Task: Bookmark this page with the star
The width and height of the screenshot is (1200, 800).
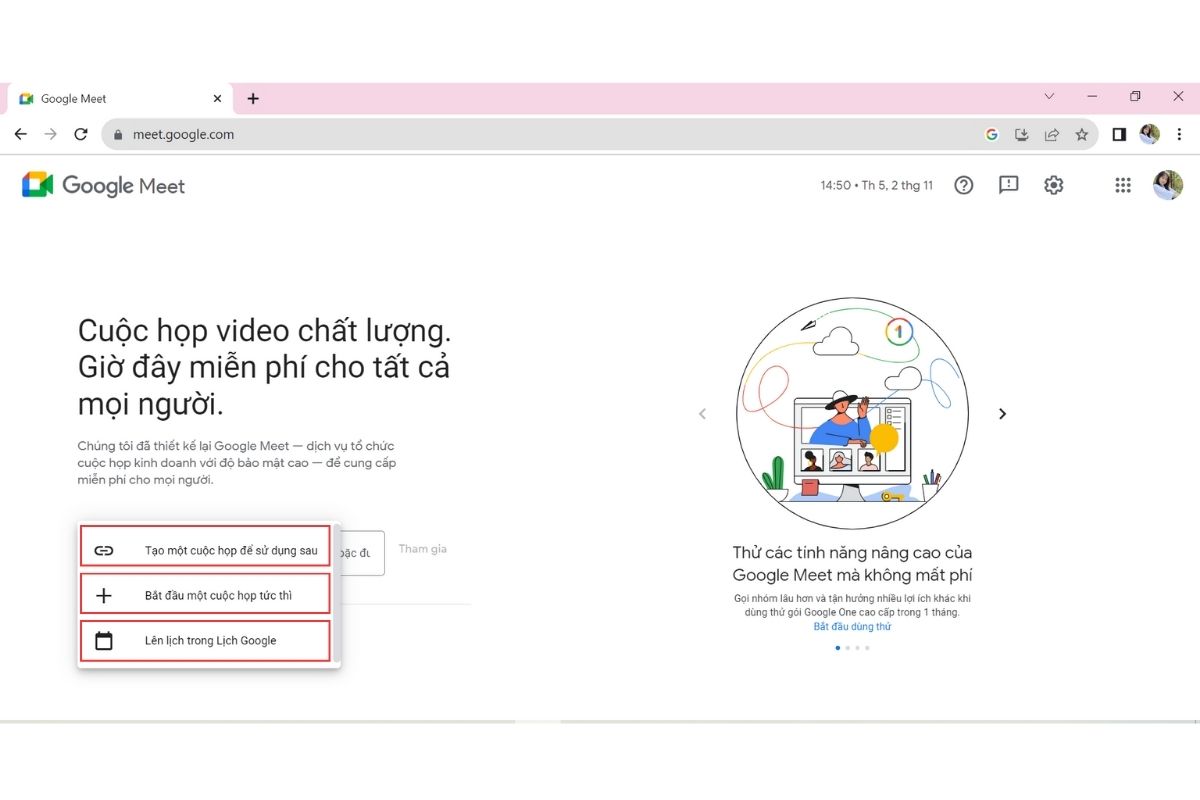Action: [1081, 134]
